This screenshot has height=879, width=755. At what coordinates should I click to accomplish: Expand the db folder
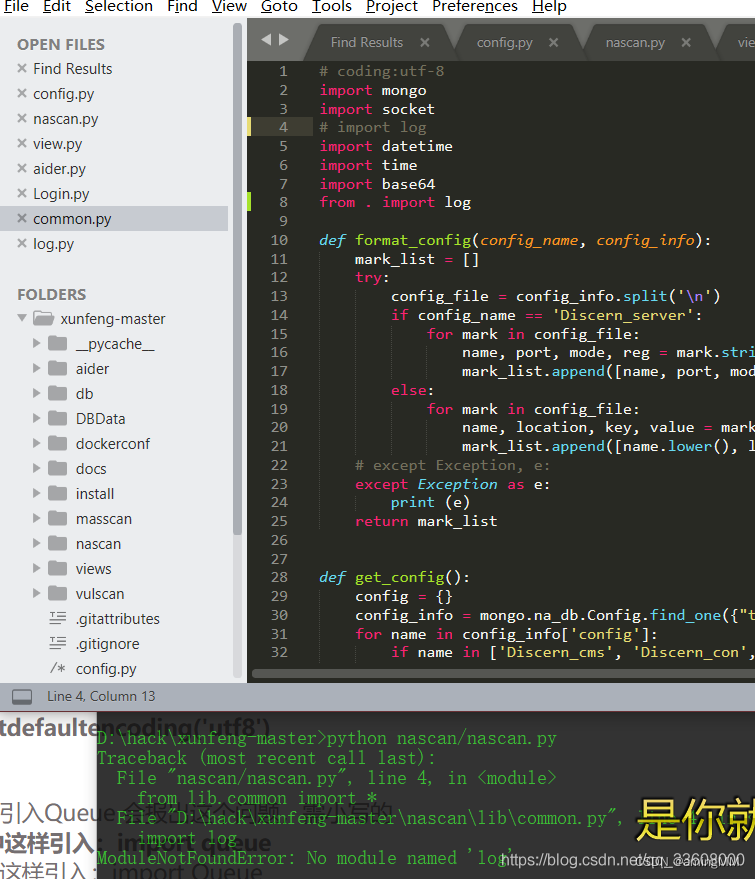click(x=36, y=393)
